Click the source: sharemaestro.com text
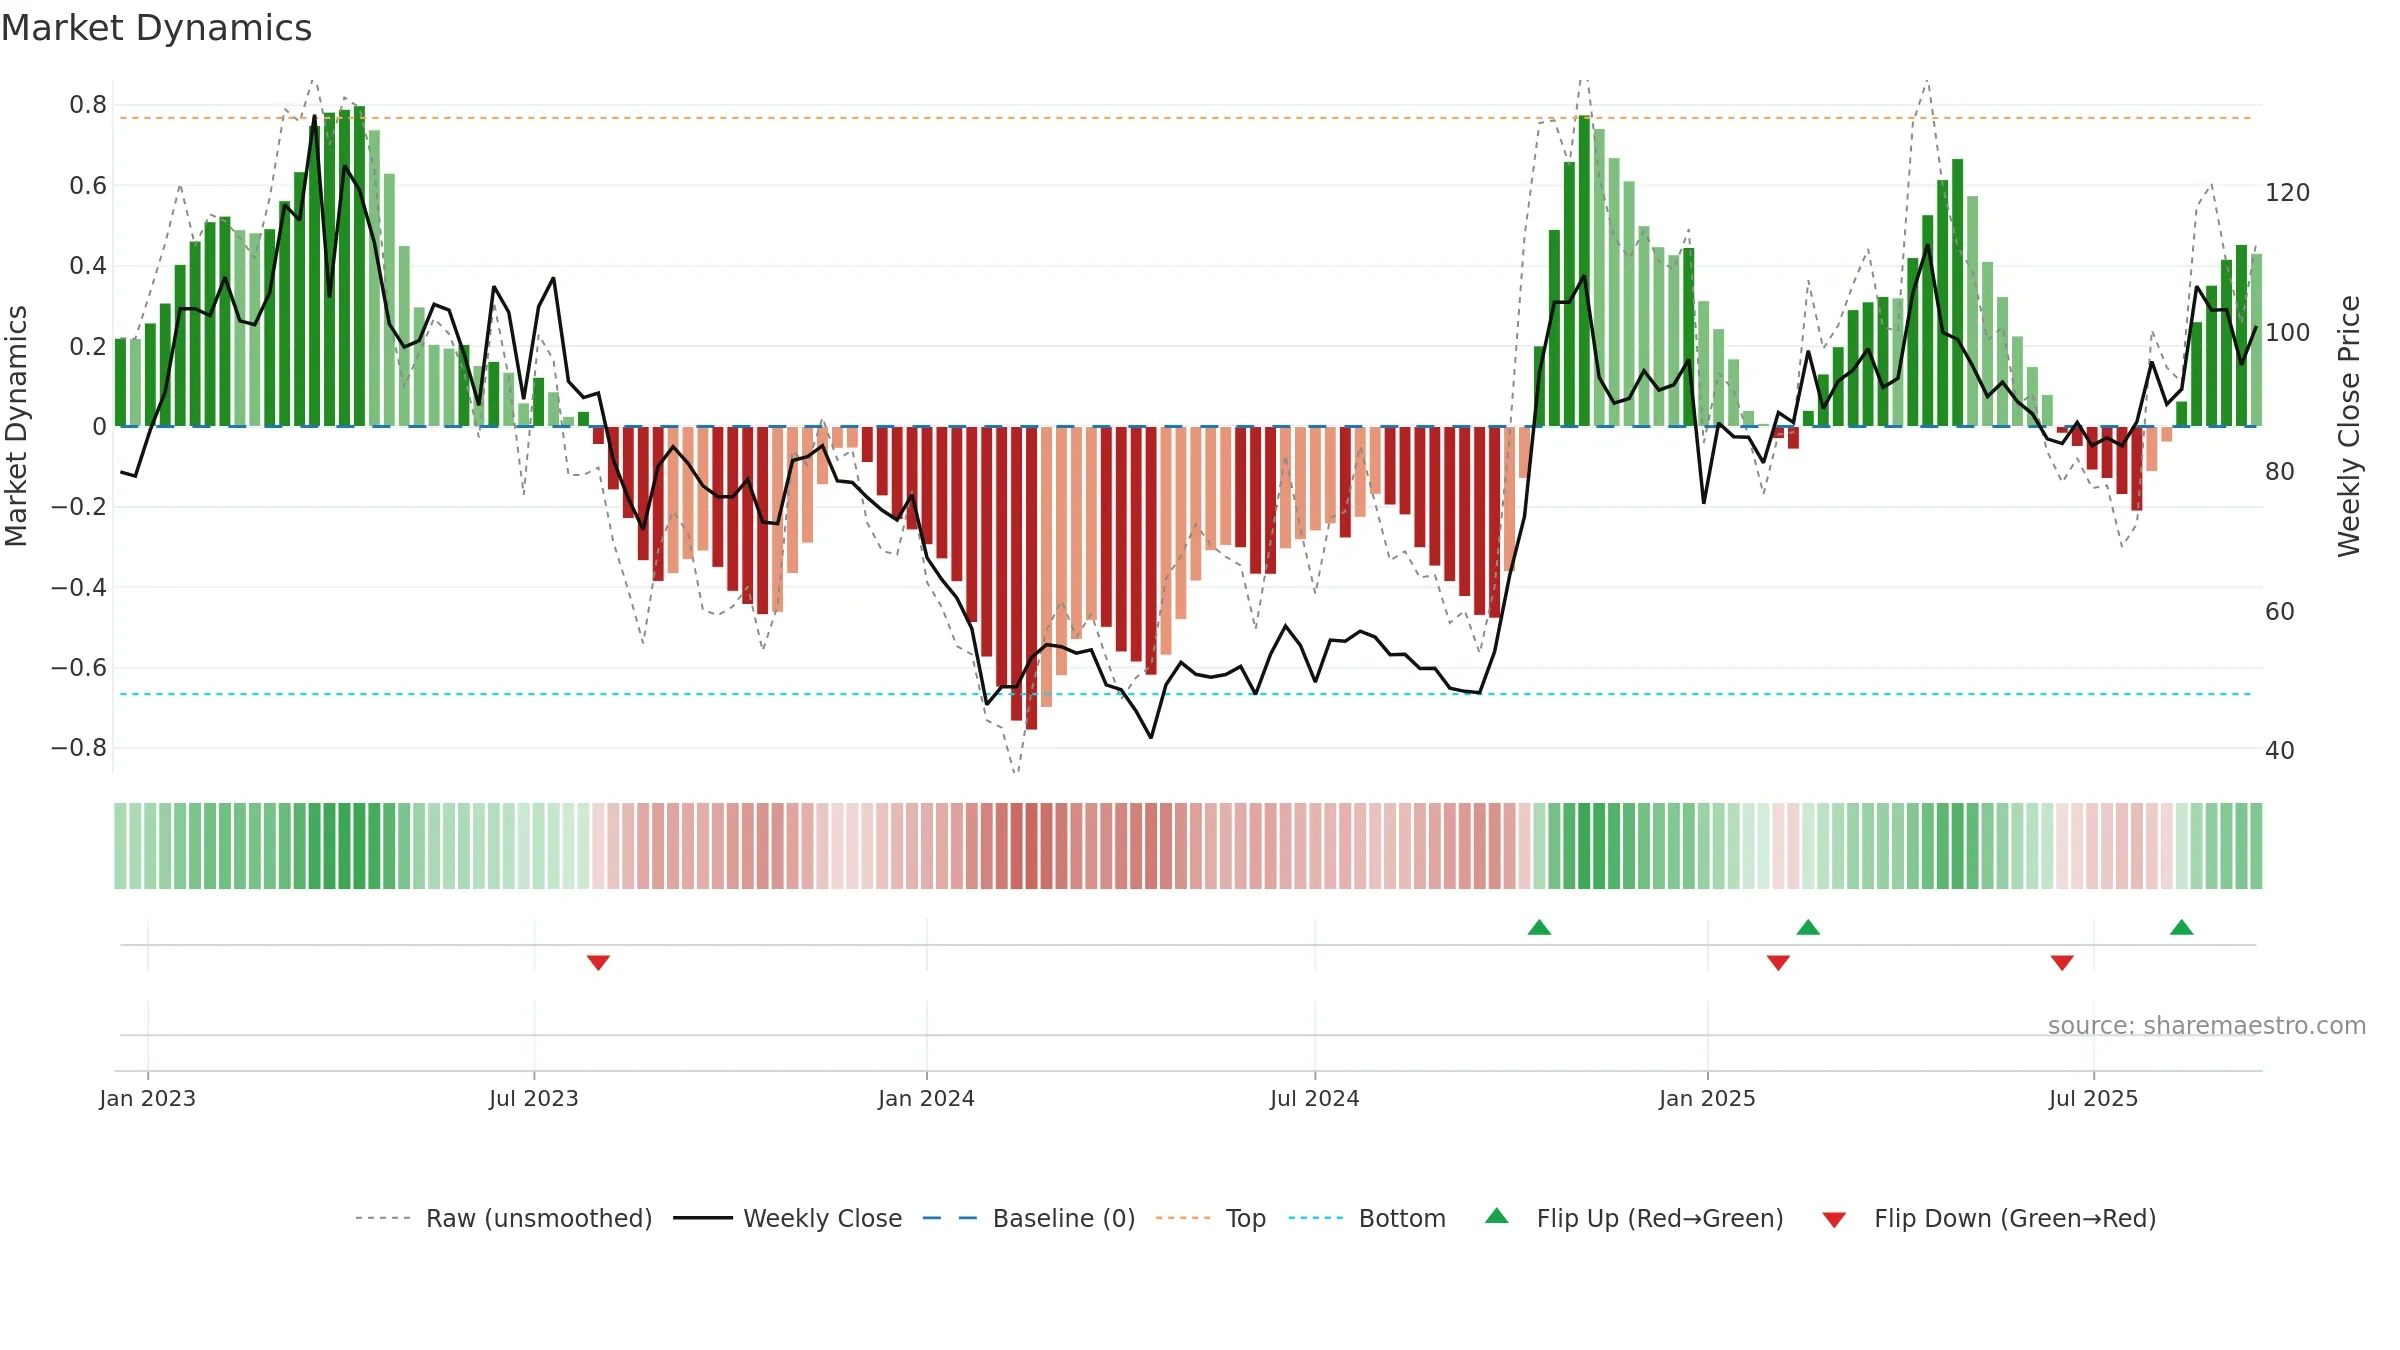The width and height of the screenshot is (2400, 1350). 2207,1025
